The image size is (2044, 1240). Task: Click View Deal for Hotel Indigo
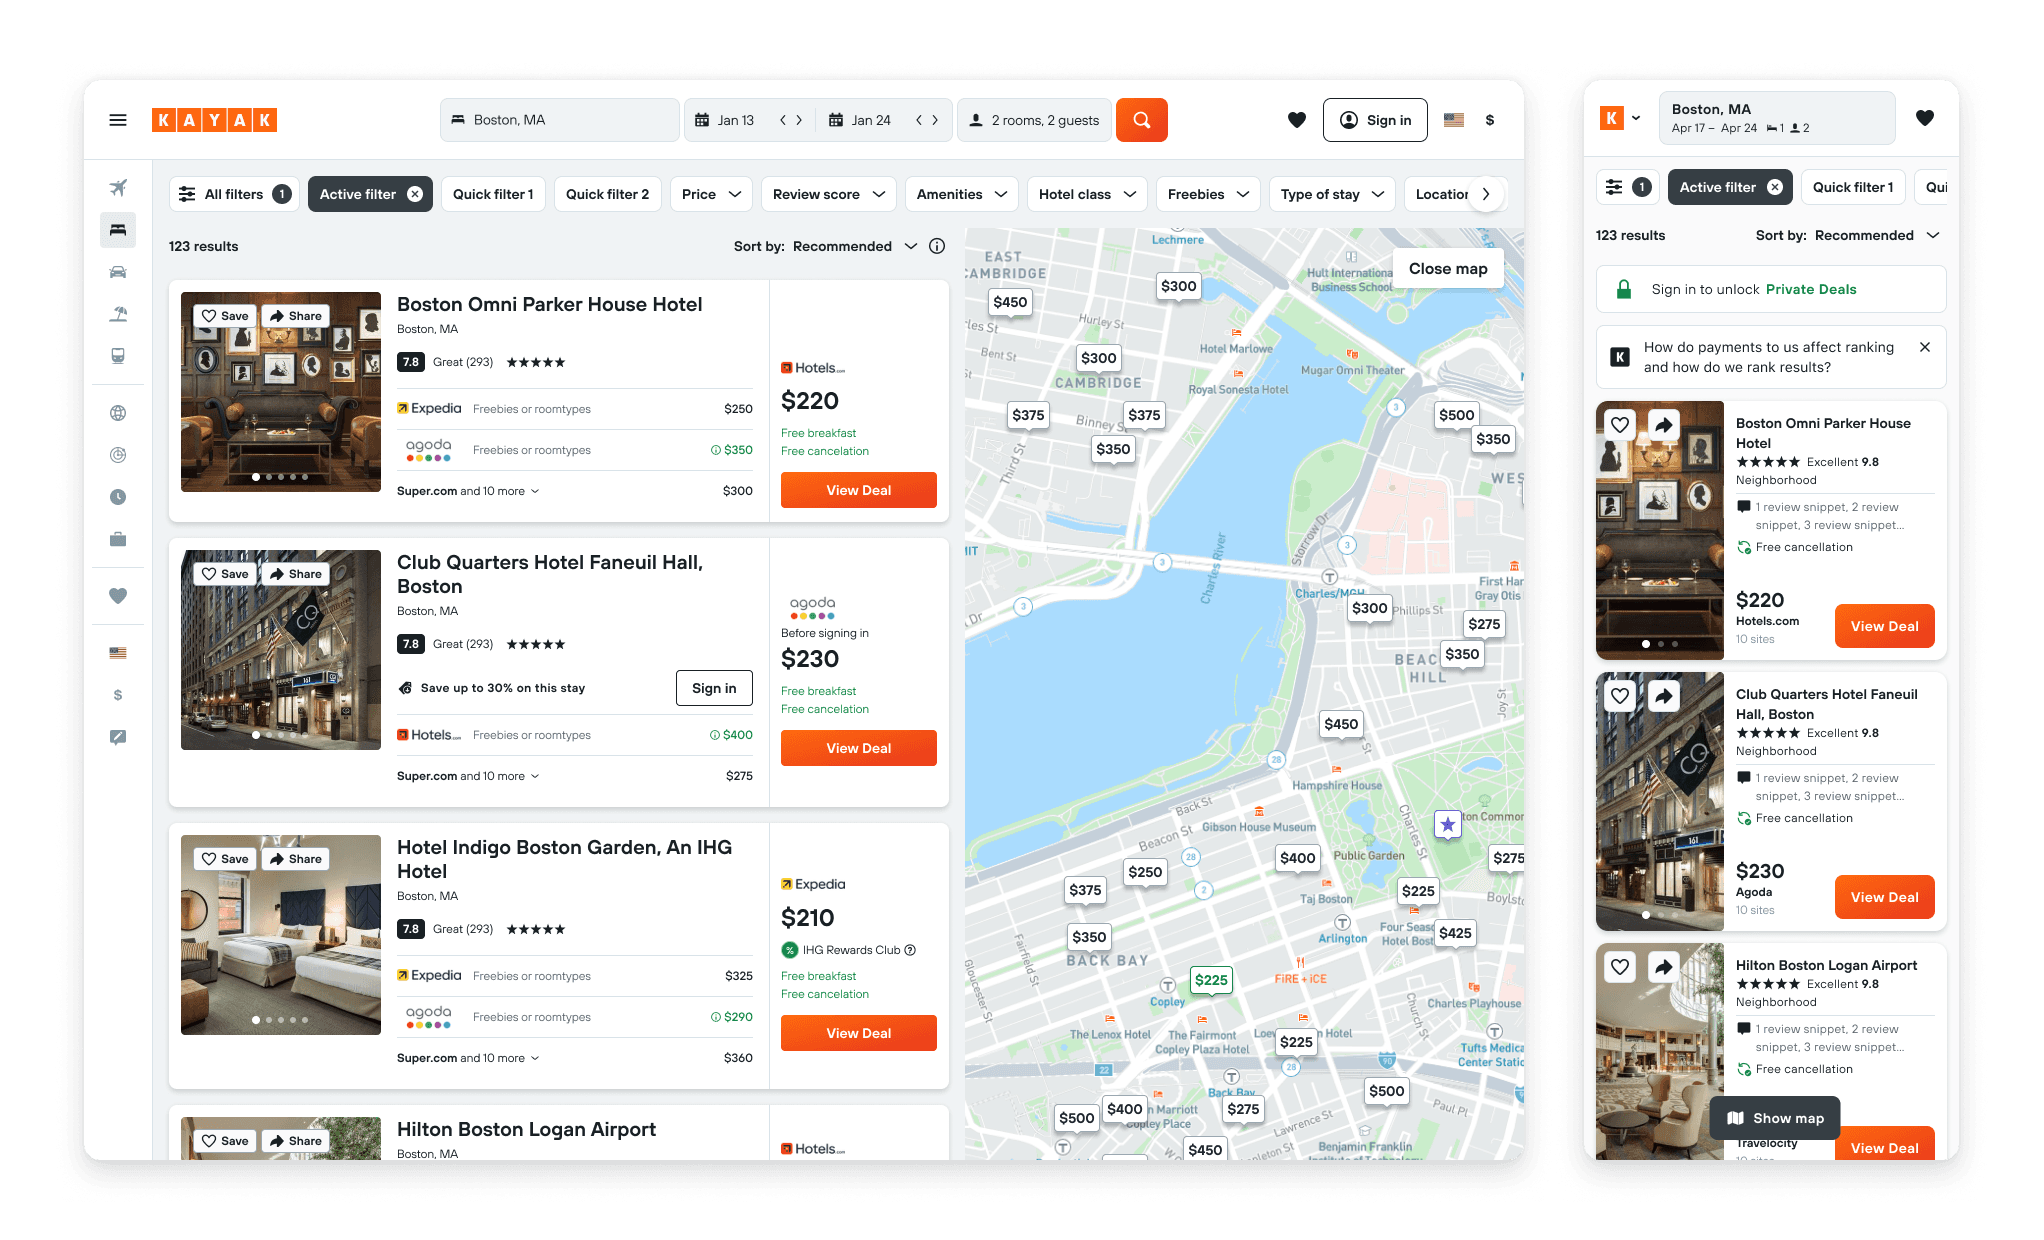click(858, 1033)
